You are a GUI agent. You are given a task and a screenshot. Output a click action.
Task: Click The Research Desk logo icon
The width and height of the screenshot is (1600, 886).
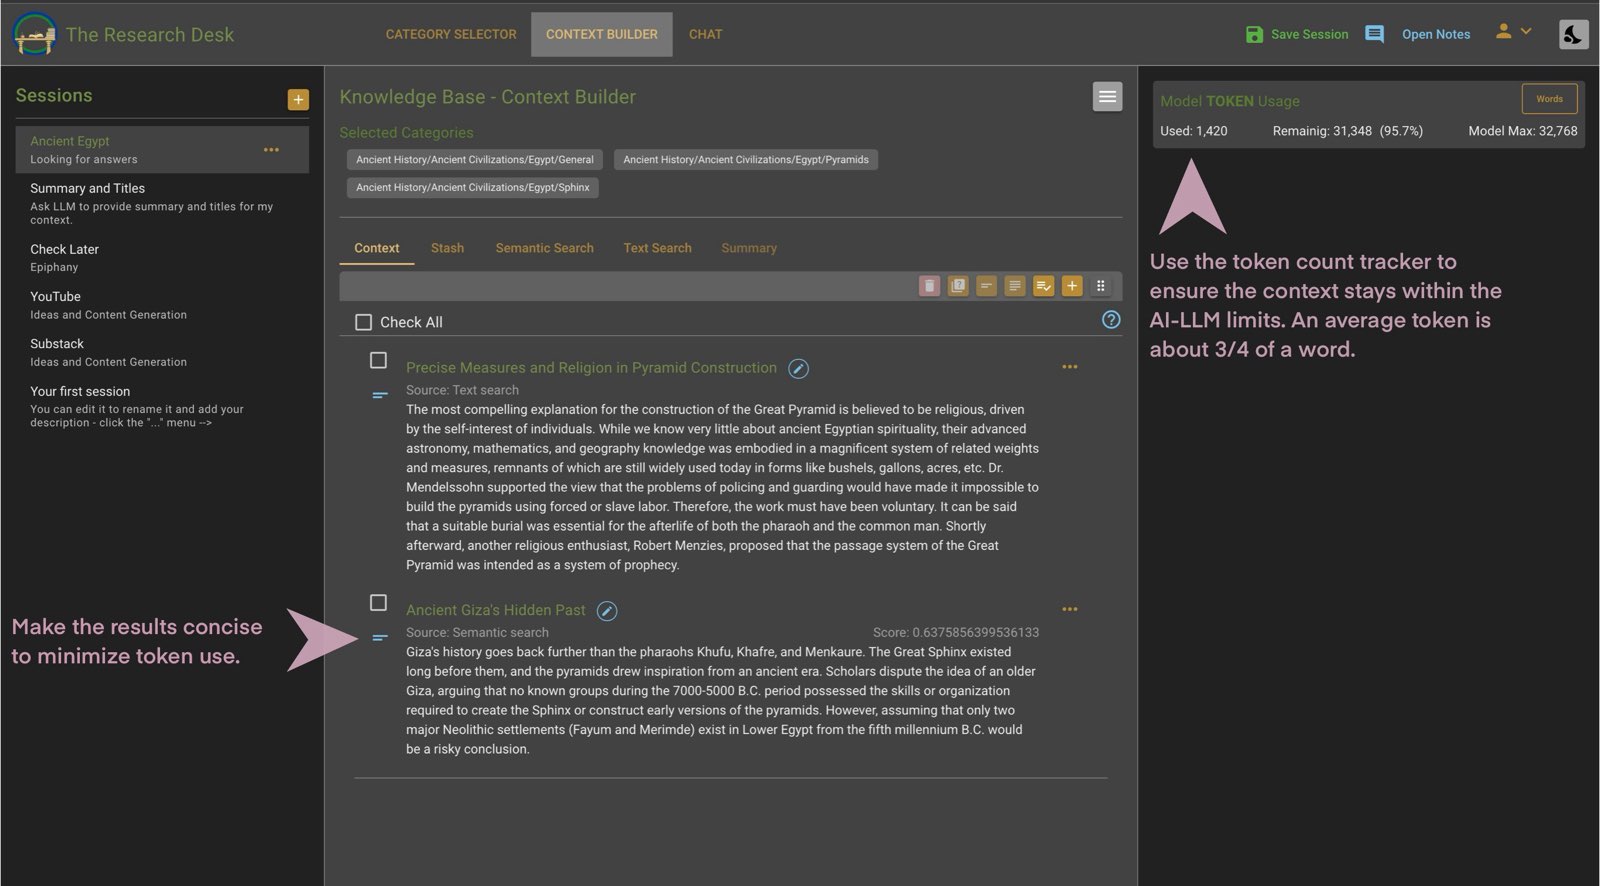pyautogui.click(x=34, y=34)
